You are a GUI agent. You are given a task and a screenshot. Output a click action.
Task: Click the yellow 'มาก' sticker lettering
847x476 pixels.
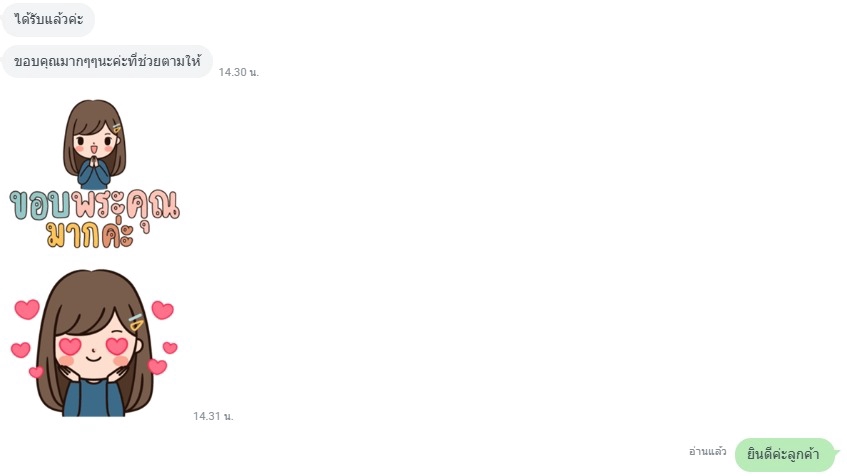tap(73, 235)
